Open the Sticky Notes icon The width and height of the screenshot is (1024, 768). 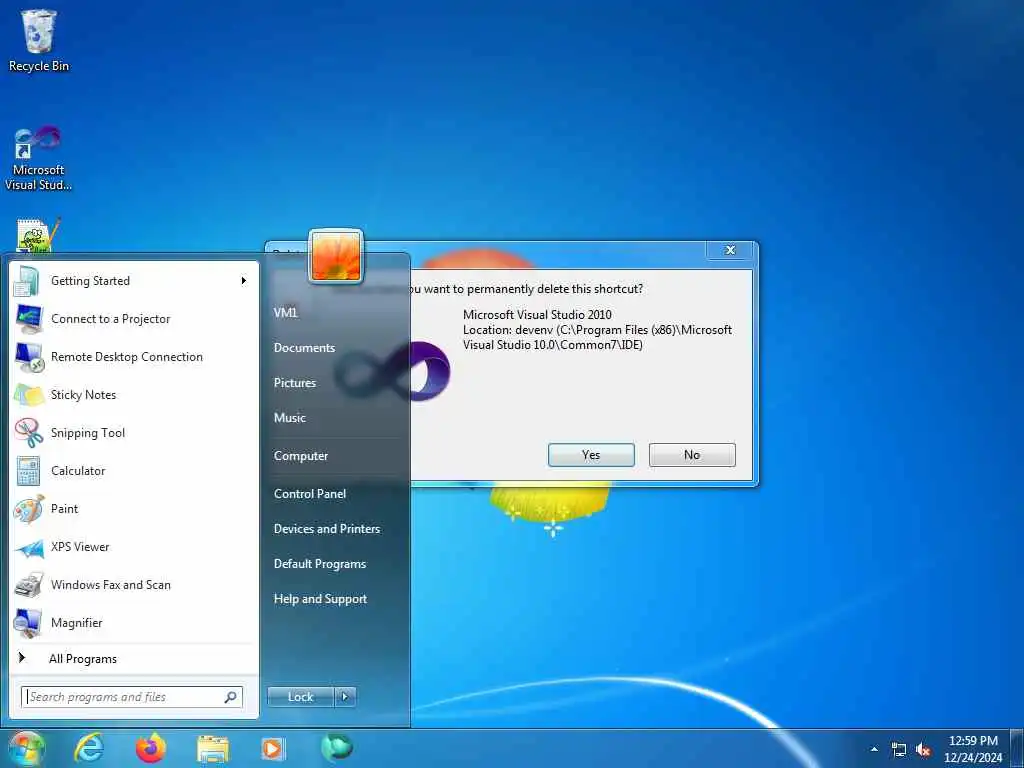(x=29, y=395)
